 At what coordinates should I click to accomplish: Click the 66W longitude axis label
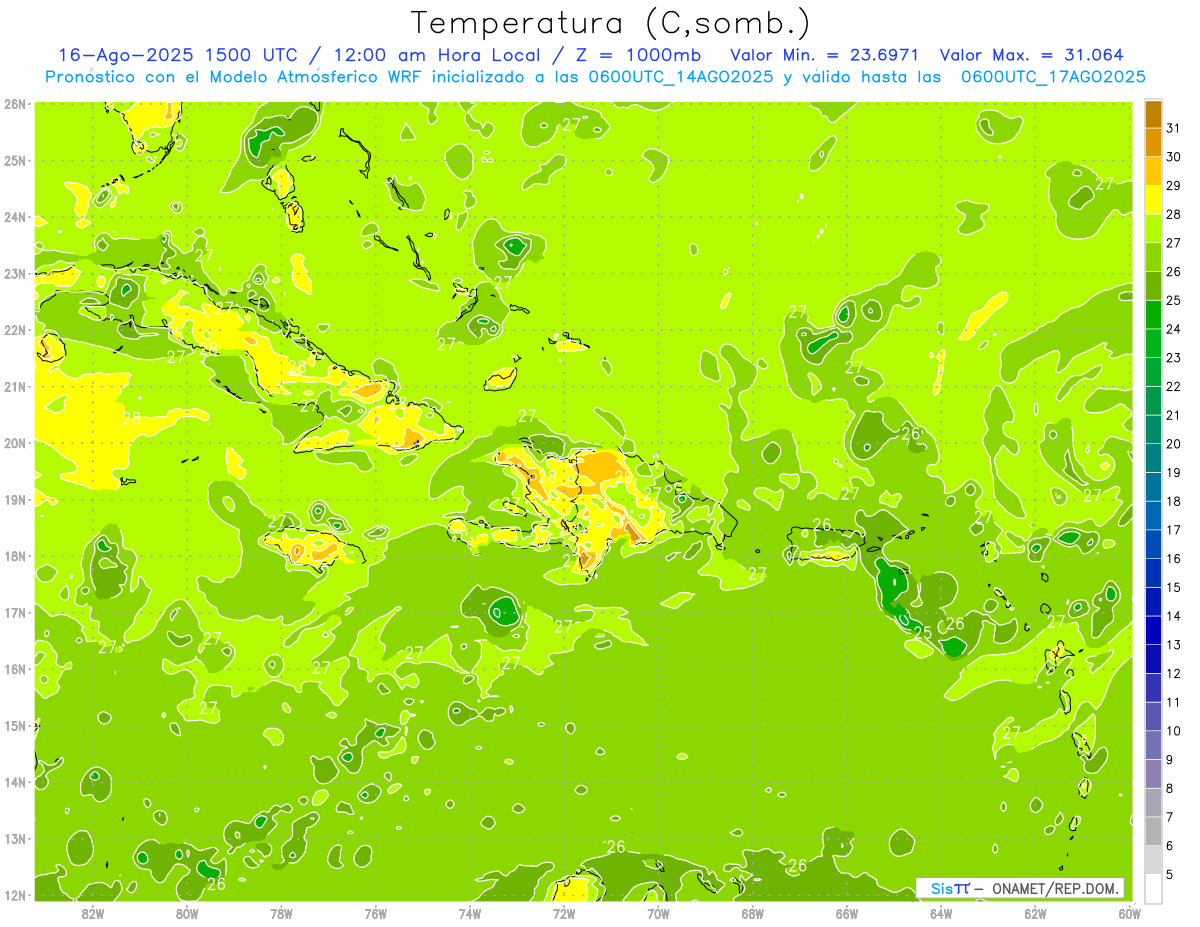point(847,913)
